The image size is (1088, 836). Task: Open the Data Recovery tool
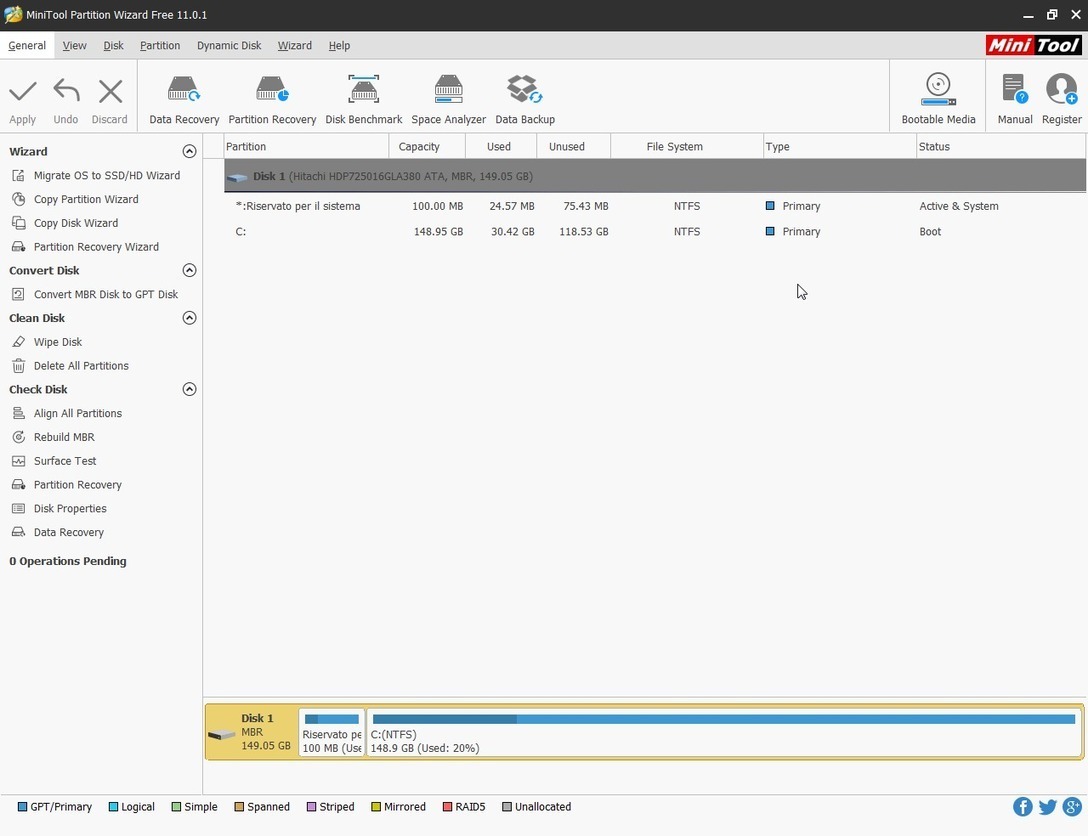pos(184,100)
